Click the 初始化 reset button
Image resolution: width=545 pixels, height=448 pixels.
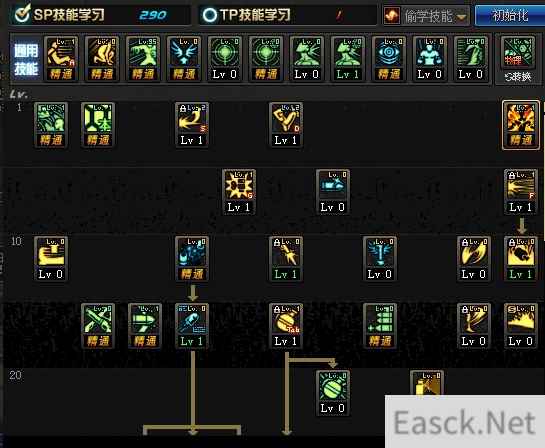coord(510,15)
